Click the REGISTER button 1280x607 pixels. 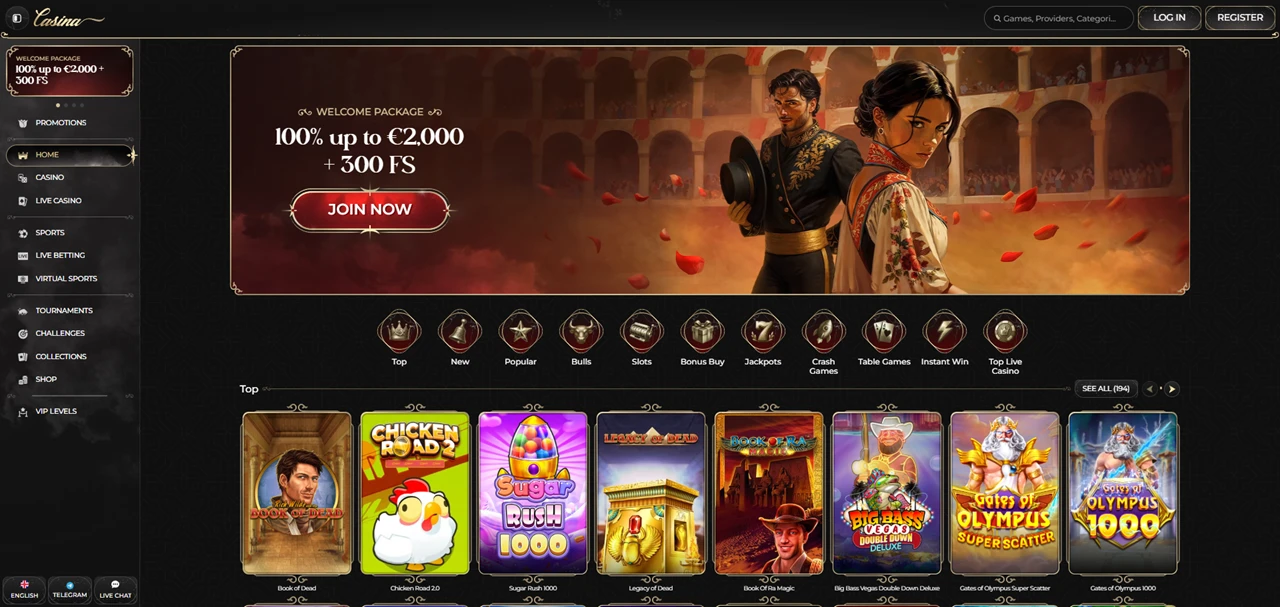[1240, 18]
